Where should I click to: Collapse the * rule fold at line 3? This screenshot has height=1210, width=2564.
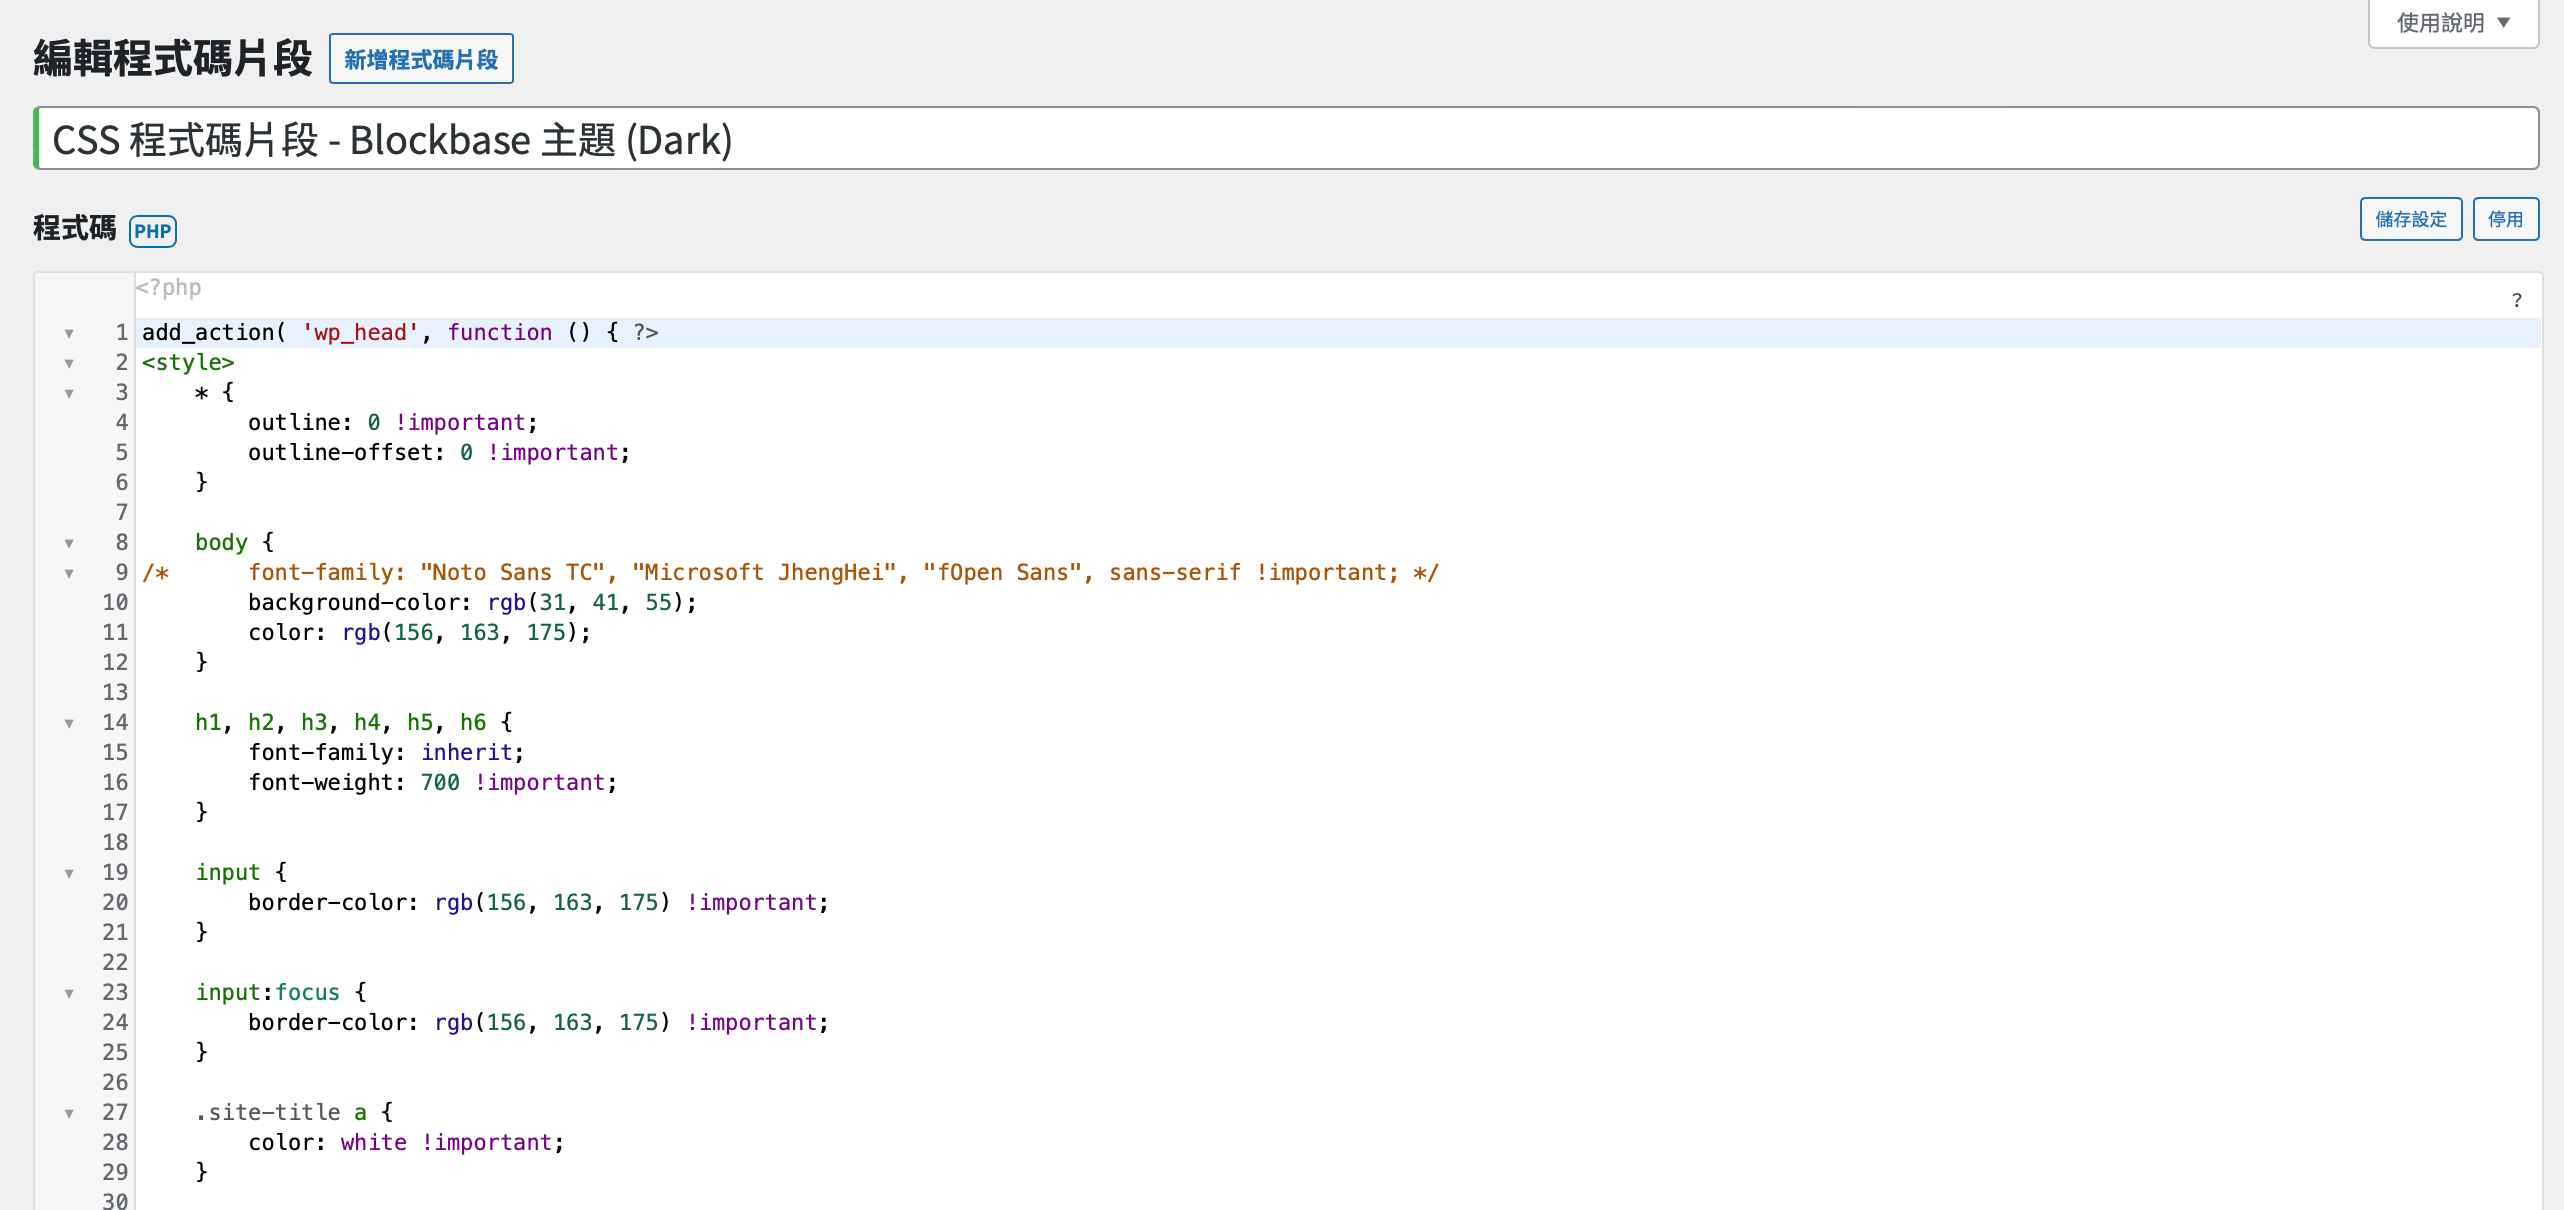click(x=69, y=393)
